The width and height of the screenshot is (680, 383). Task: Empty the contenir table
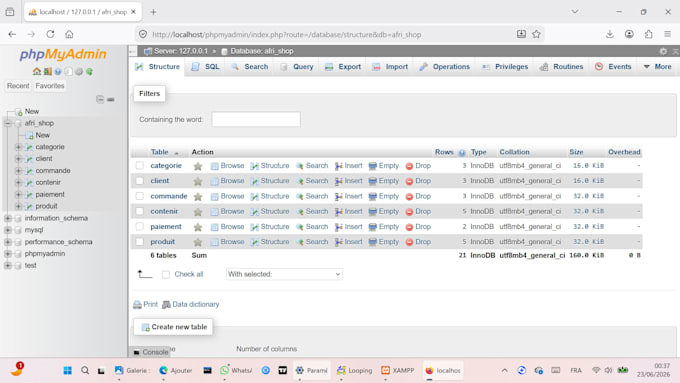tap(384, 211)
